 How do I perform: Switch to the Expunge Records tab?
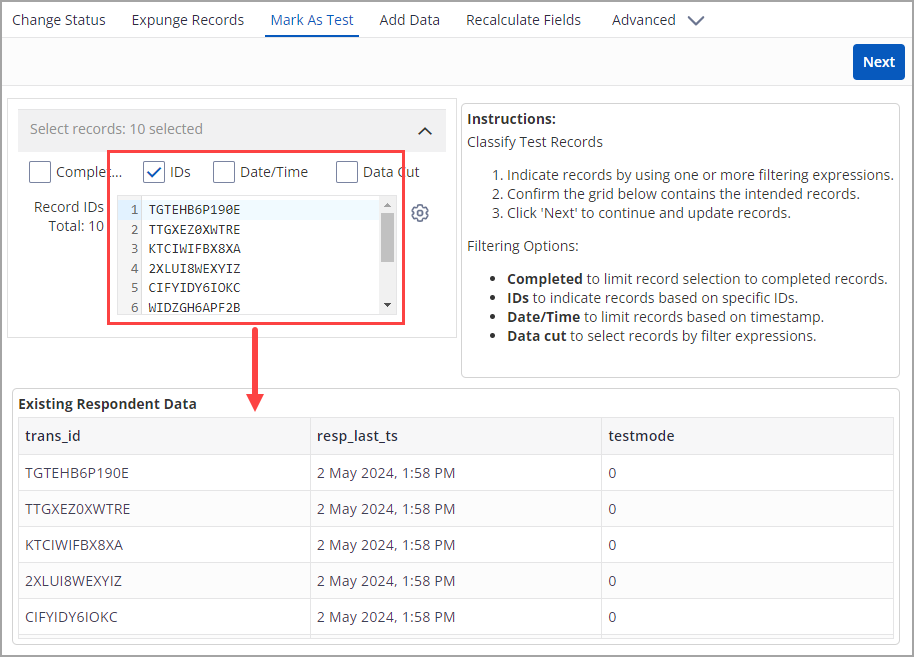pos(188,20)
